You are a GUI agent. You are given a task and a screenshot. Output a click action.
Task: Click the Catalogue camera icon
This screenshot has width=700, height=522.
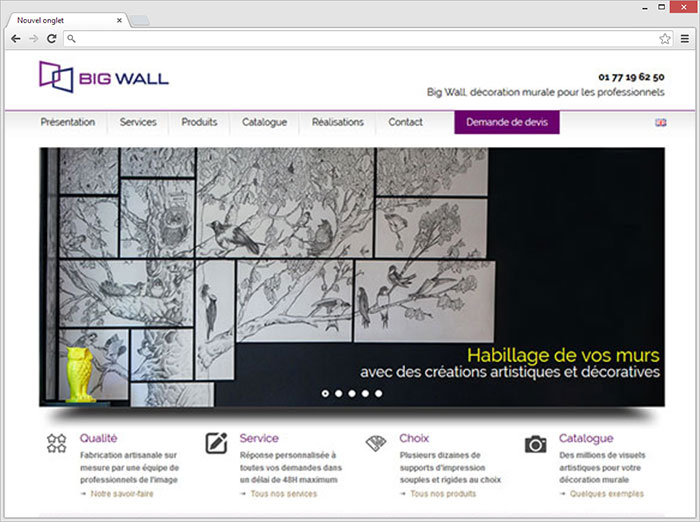(536, 444)
